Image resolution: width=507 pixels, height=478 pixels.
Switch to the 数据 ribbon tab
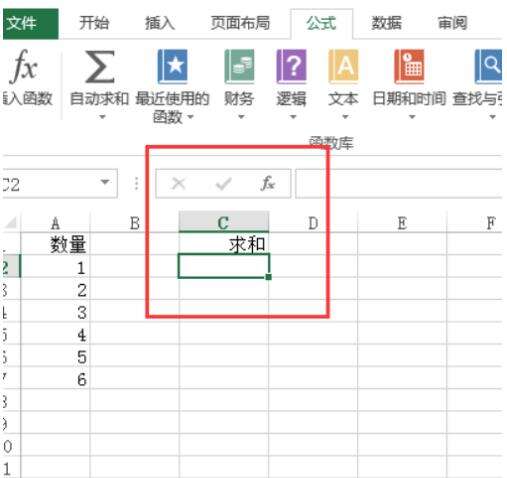387,23
